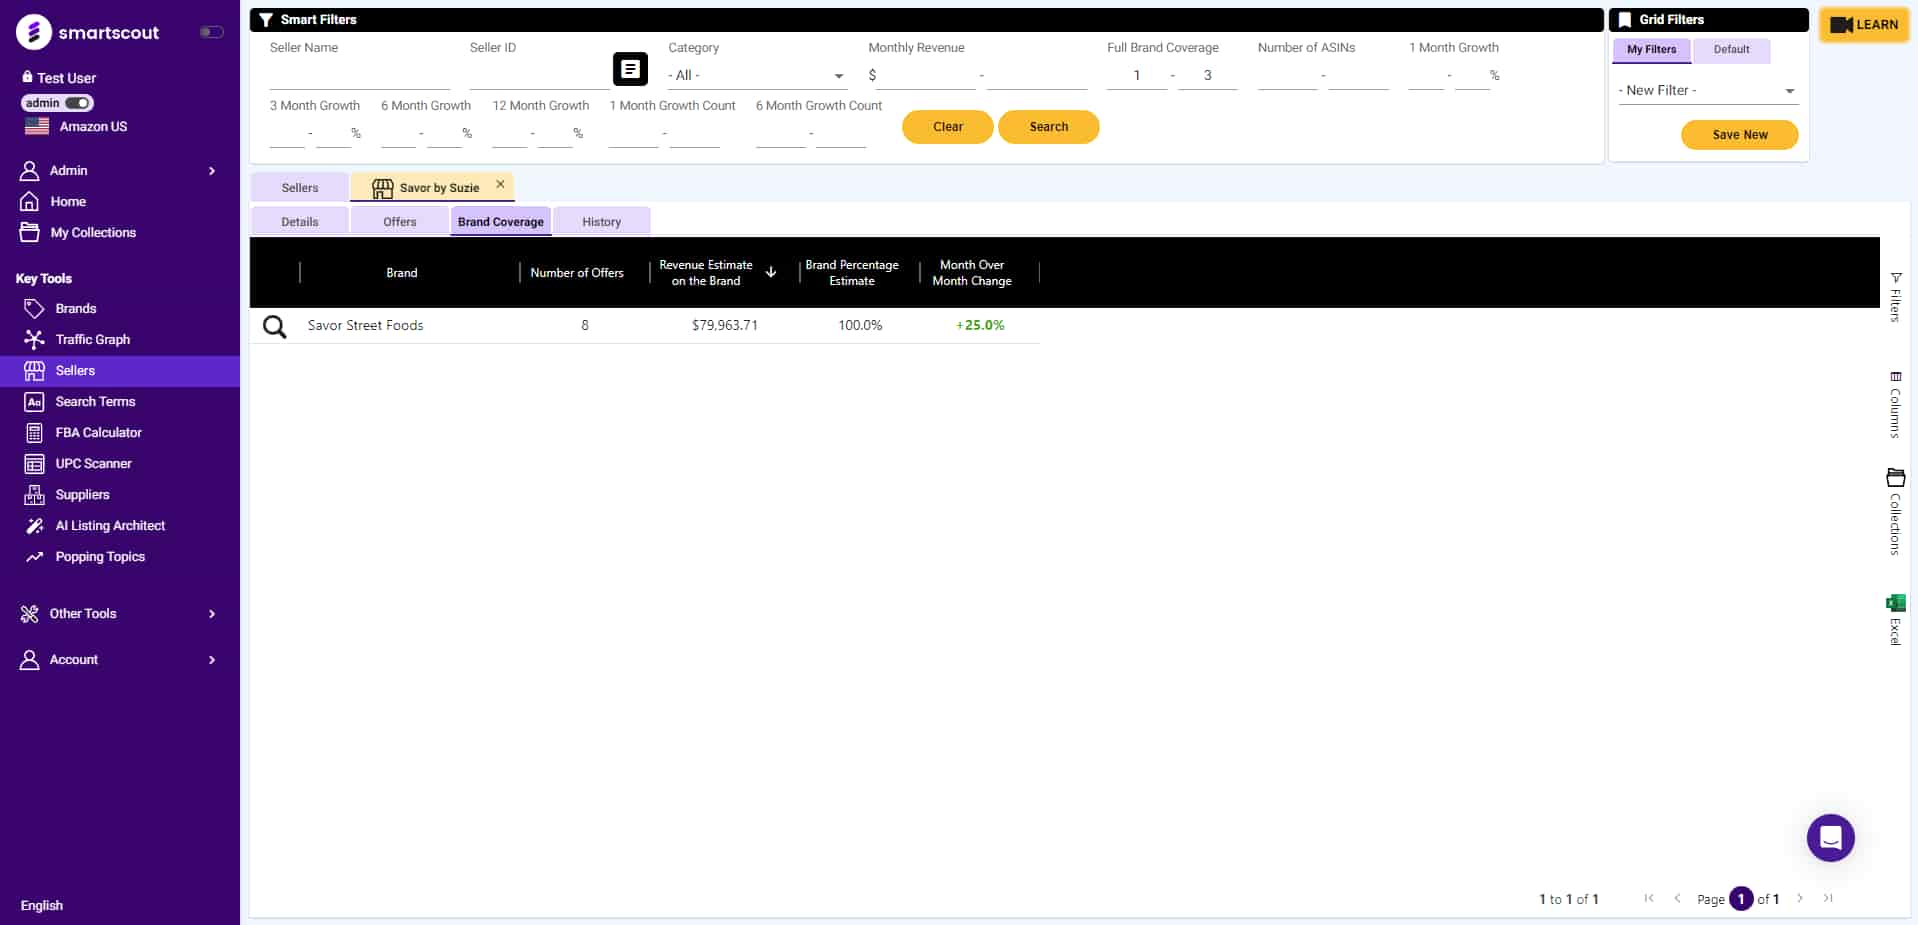Switch to the My Filters tab
The image size is (1918, 925).
coord(1651,49)
